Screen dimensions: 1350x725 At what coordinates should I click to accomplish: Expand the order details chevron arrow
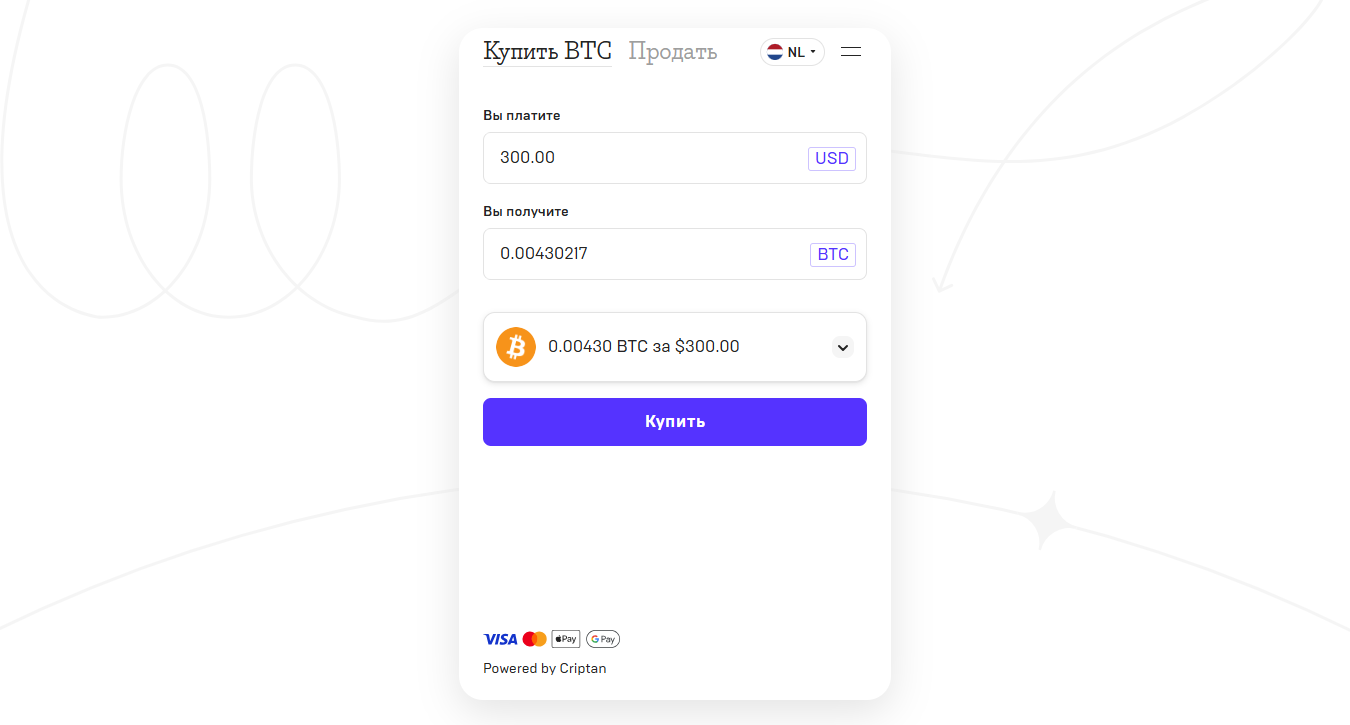(x=843, y=347)
